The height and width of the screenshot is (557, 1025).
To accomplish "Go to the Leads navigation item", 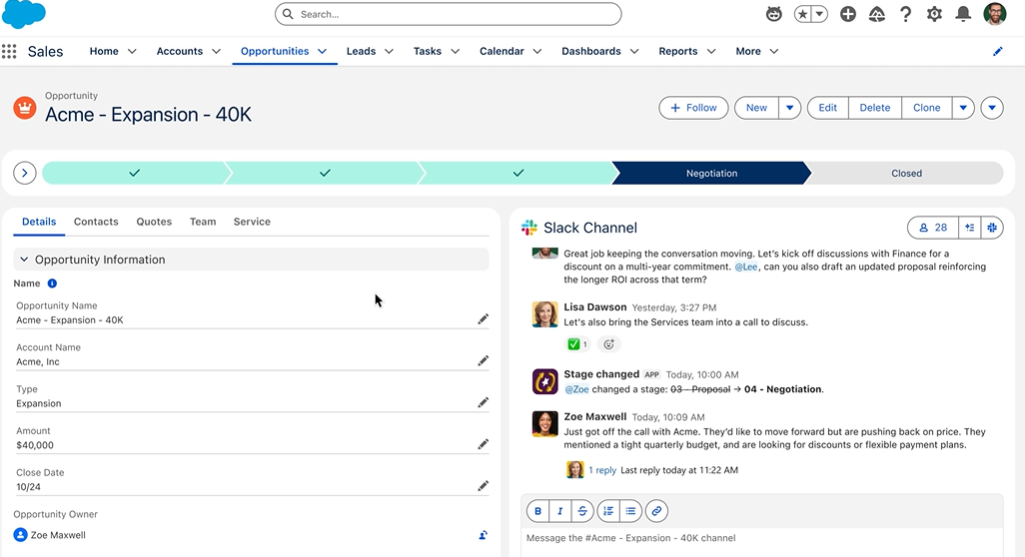I will pyautogui.click(x=361, y=52).
